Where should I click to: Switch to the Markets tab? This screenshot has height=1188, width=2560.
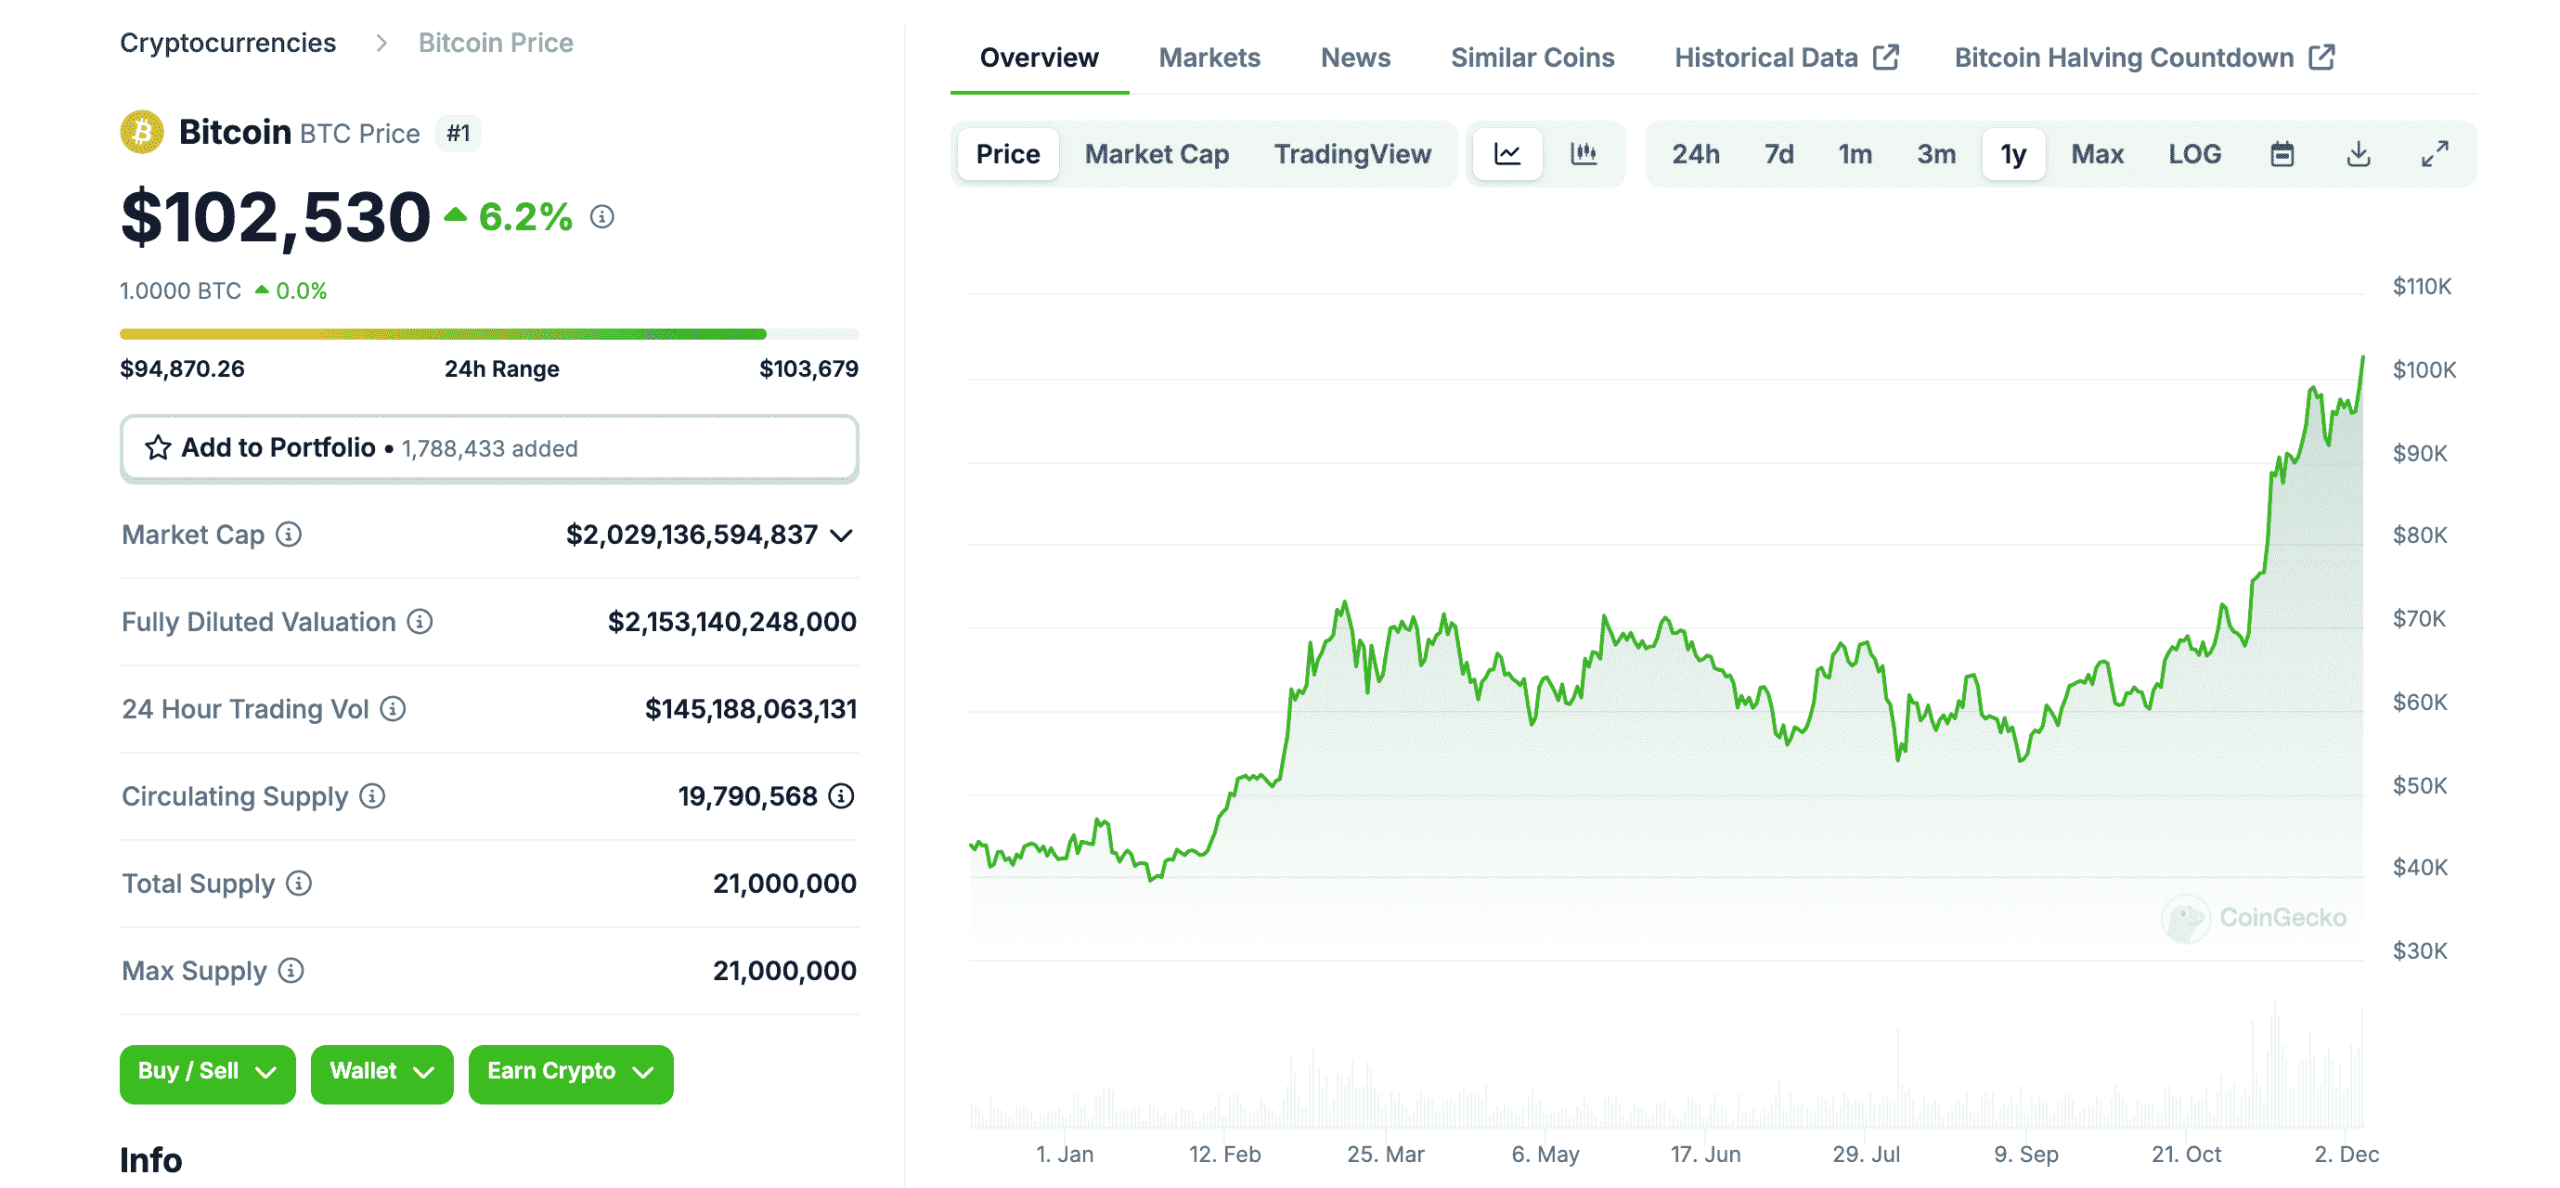click(x=1209, y=57)
